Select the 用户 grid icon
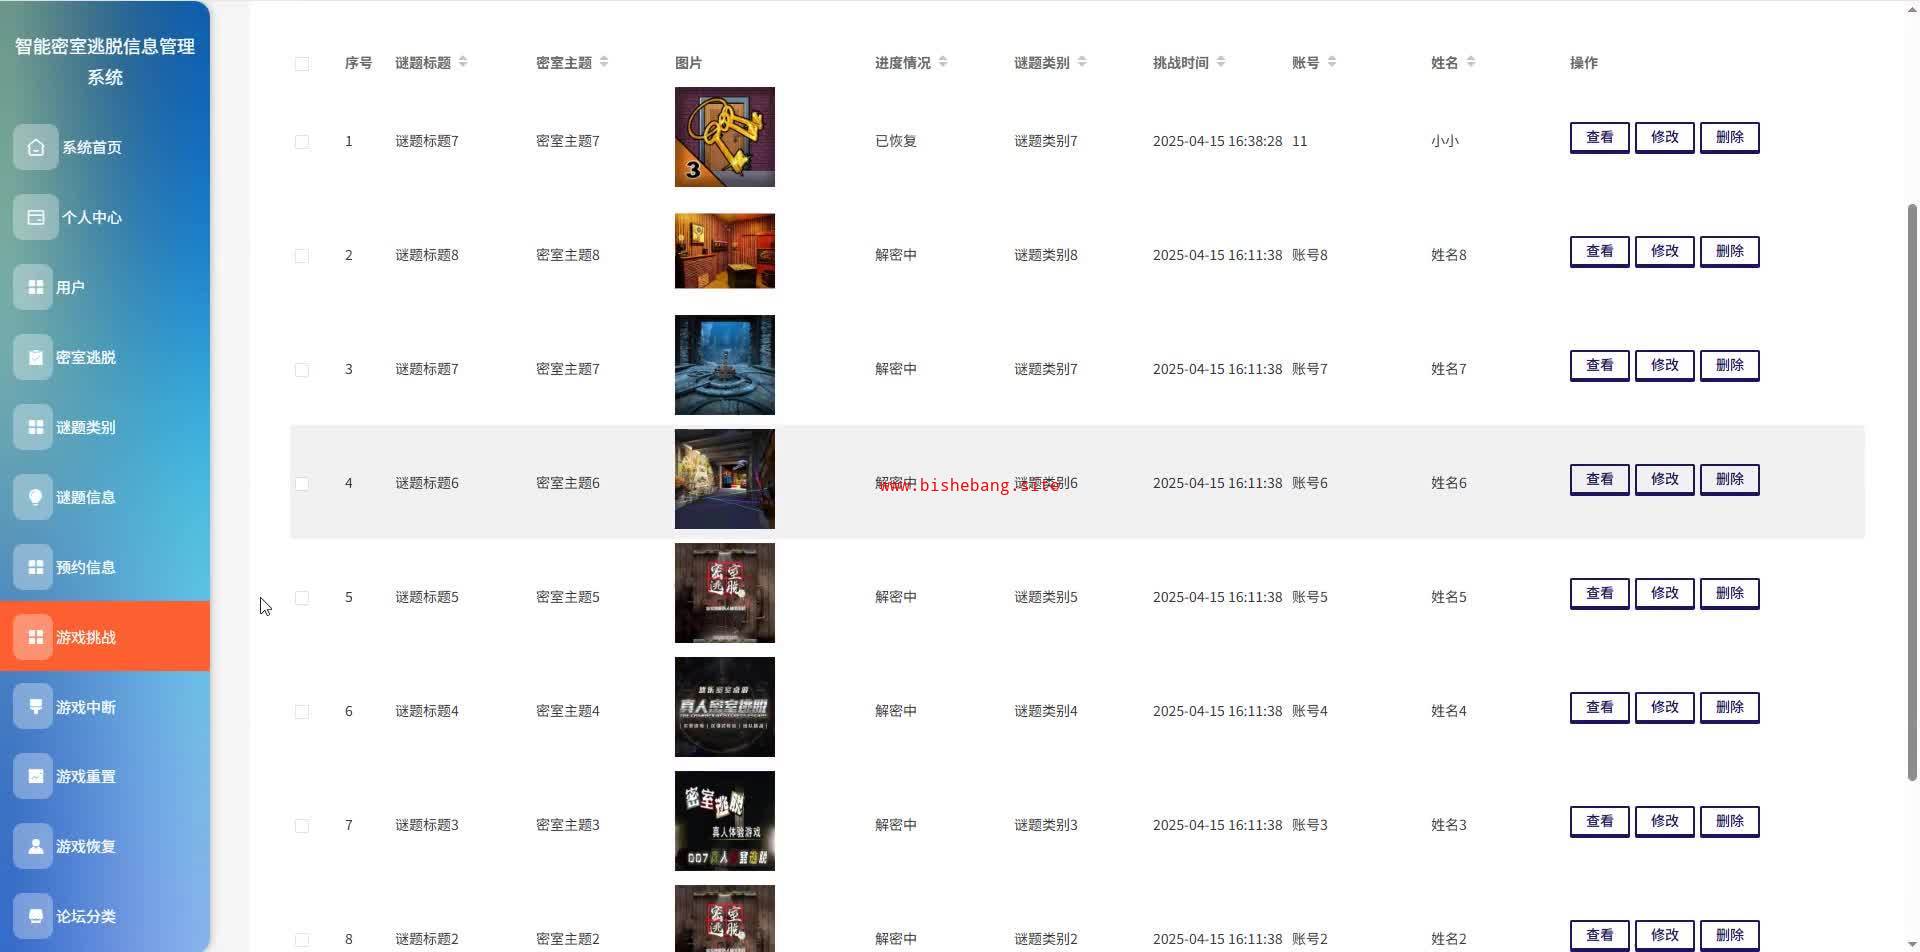 point(33,287)
